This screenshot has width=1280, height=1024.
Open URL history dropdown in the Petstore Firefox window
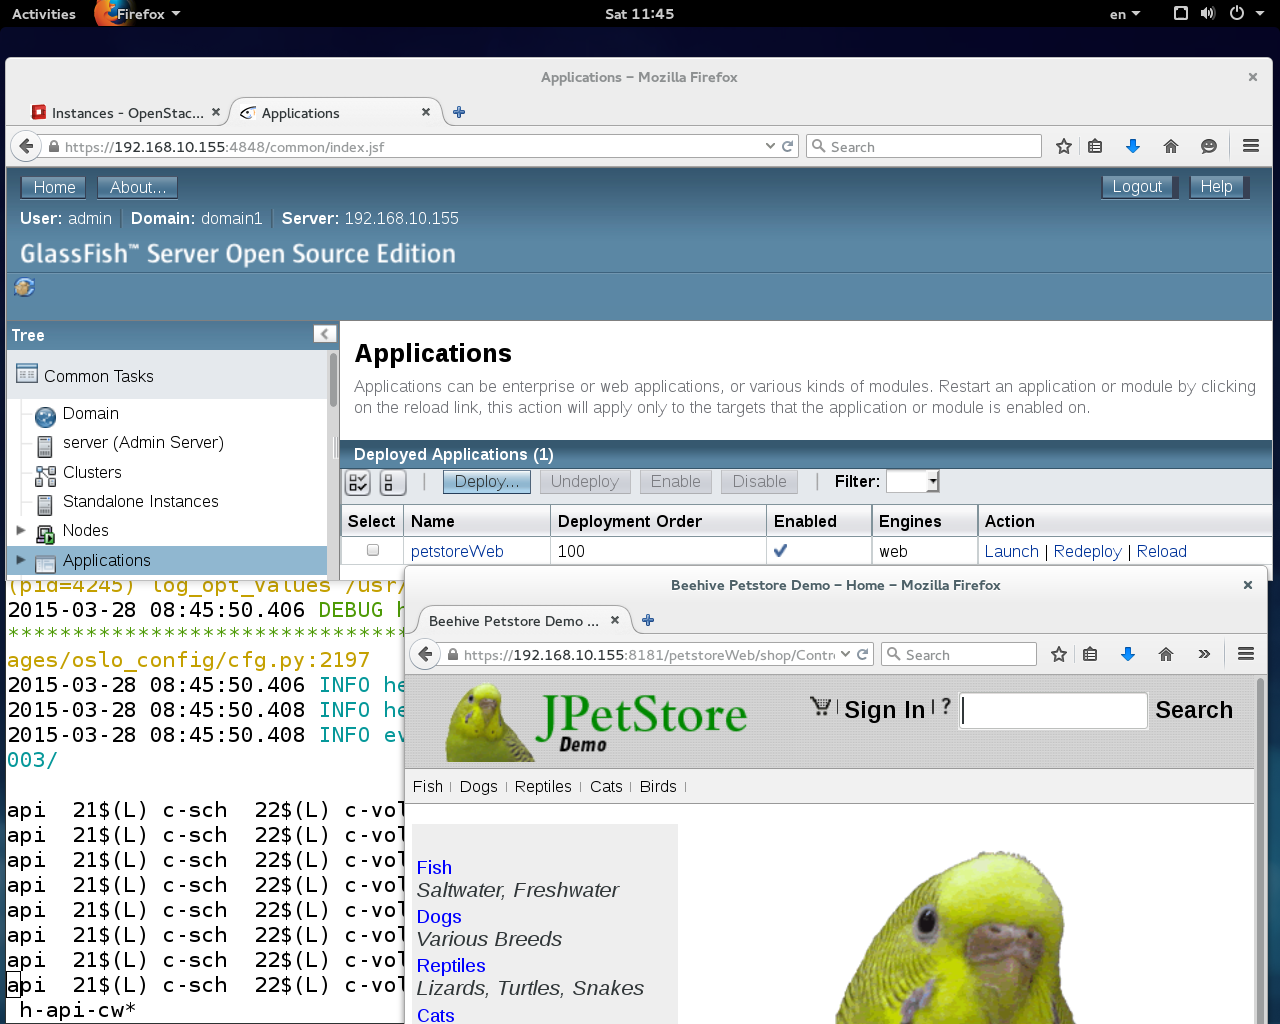click(x=846, y=654)
